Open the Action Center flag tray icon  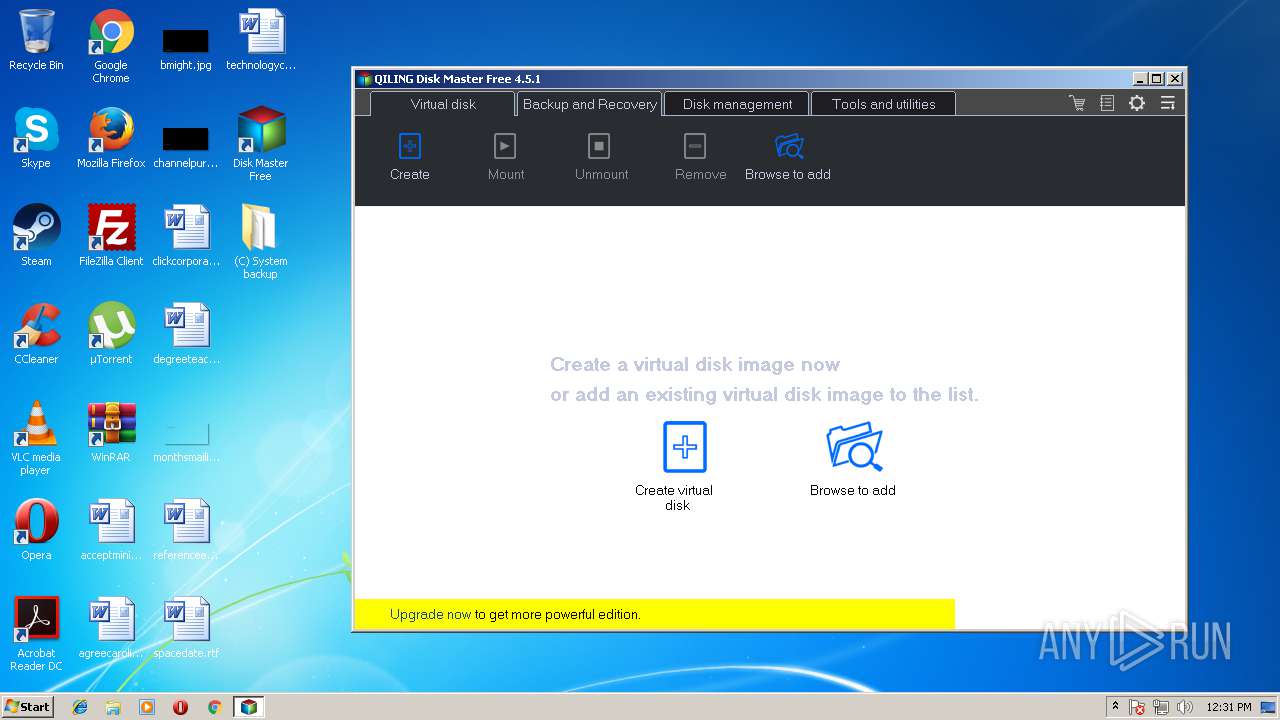click(x=1137, y=707)
